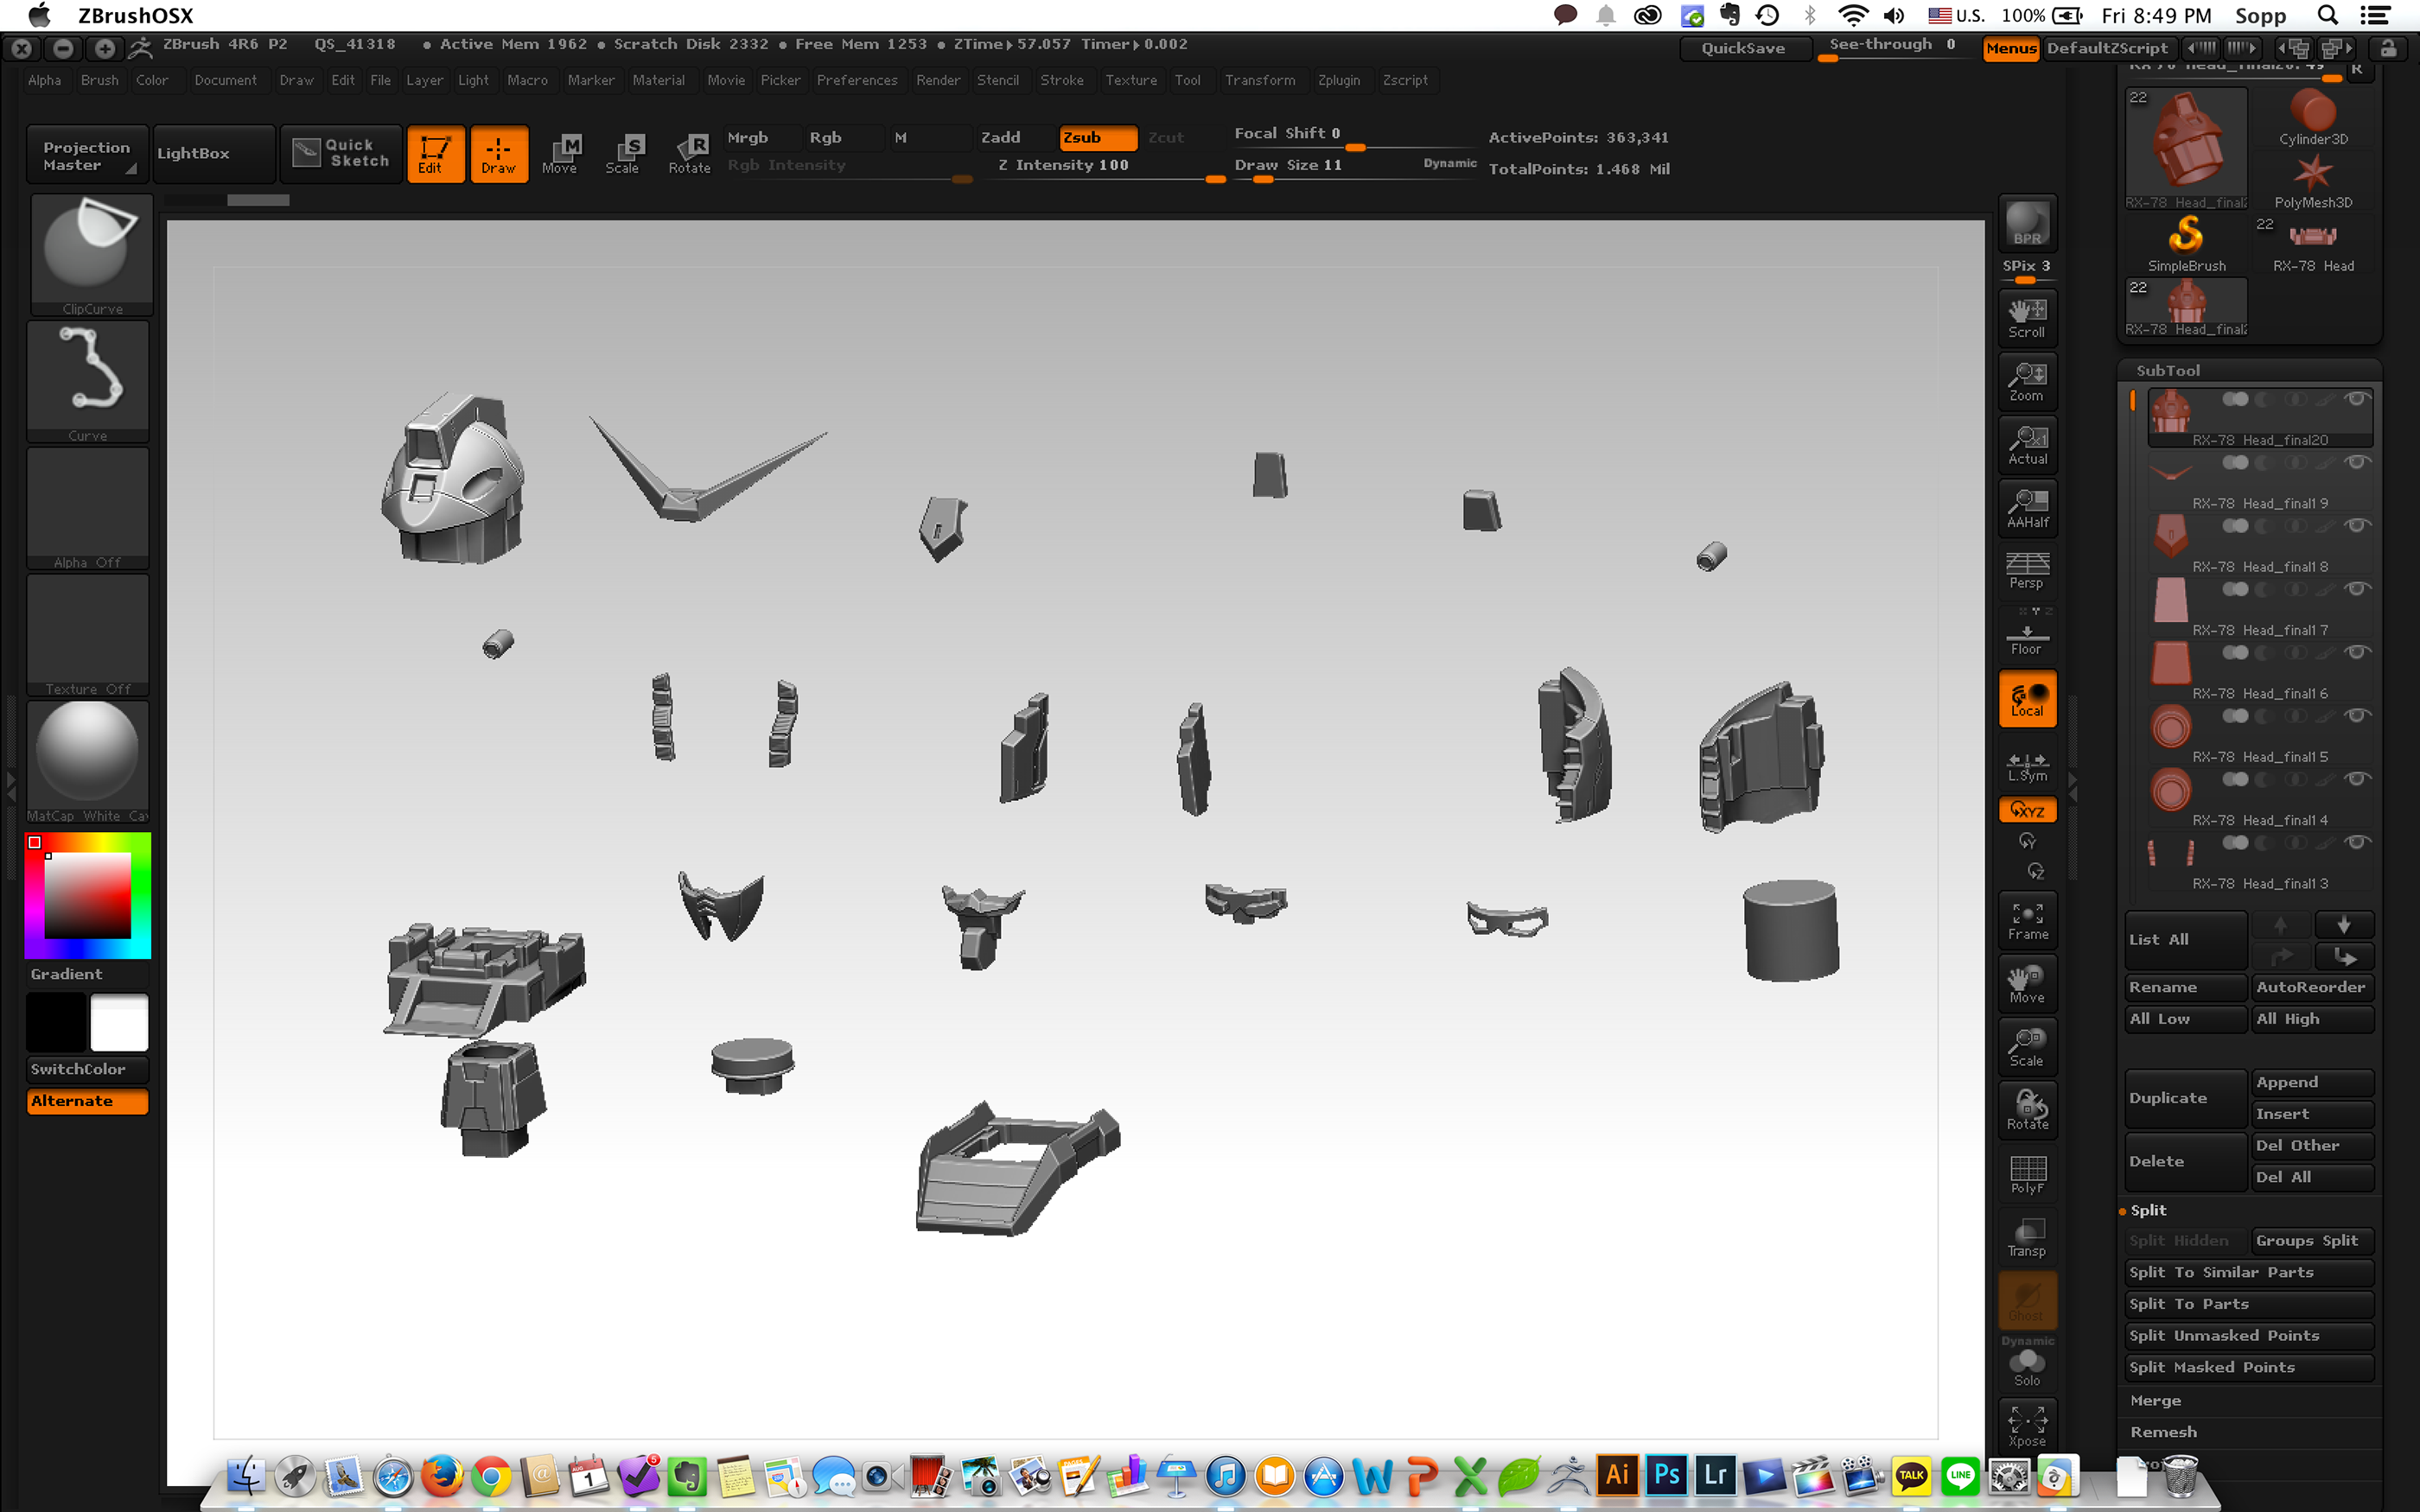
Task: Hide RX-78 Head_finall9 subtool with eye icon
Action: coord(2356,462)
